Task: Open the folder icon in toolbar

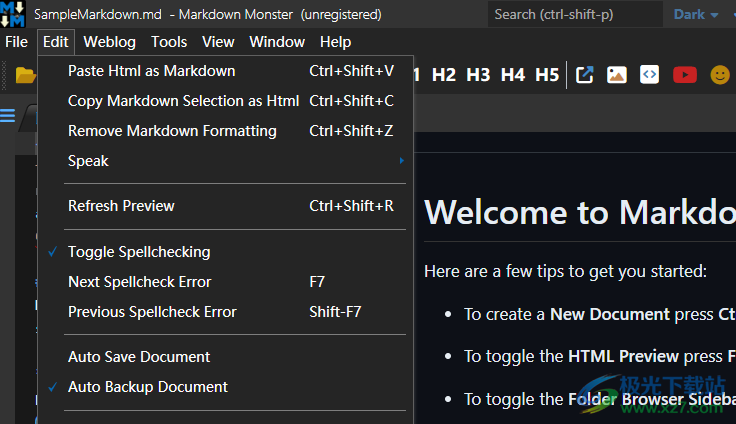Action: [26, 75]
